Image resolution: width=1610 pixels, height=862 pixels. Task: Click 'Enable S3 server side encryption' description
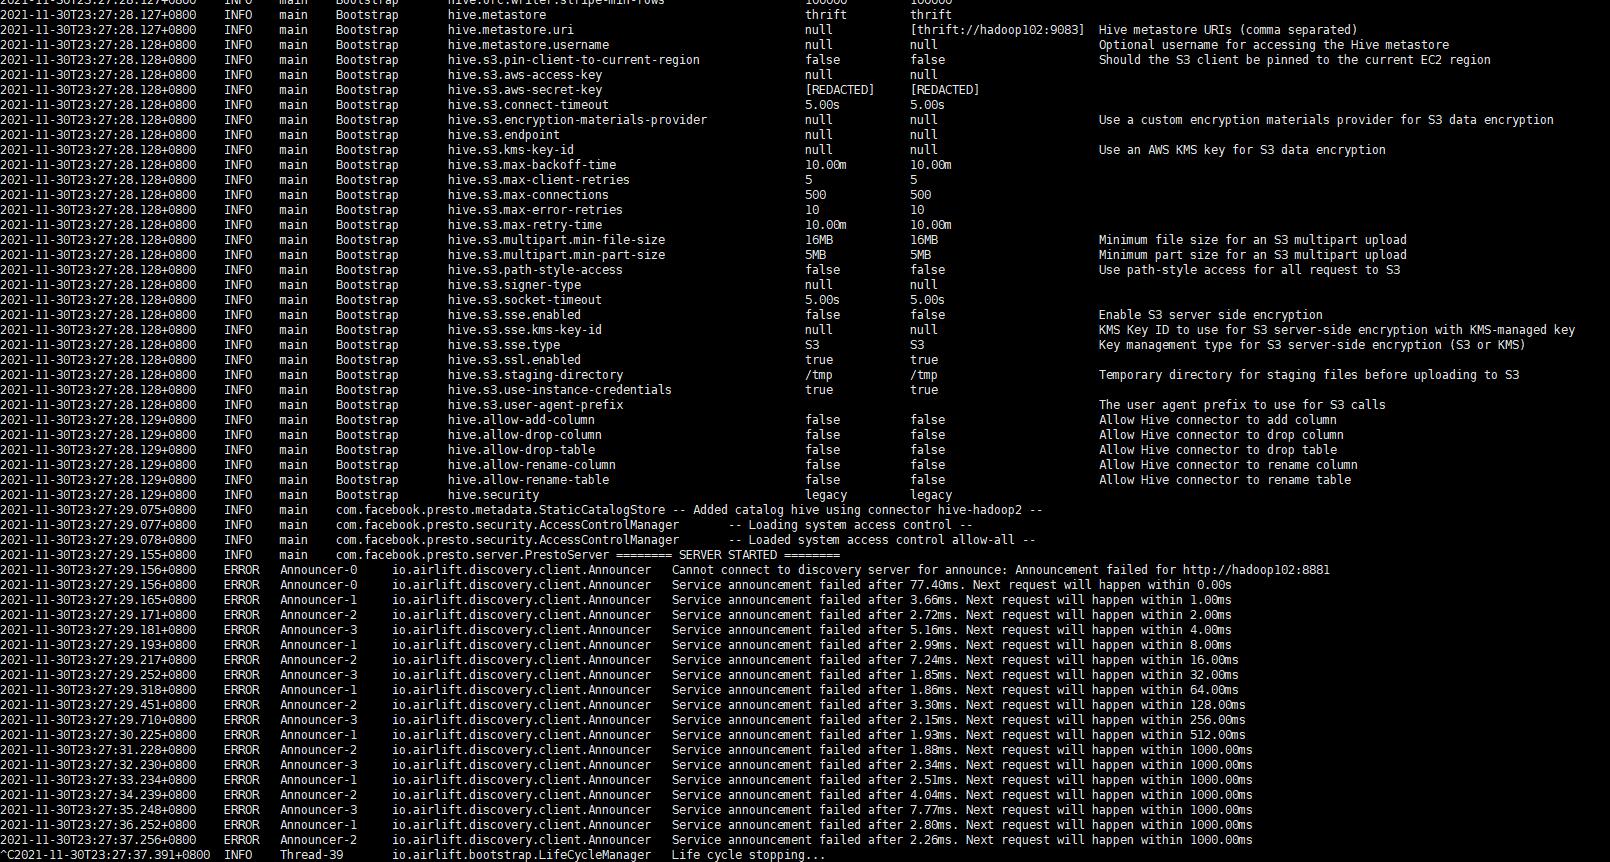(1211, 315)
